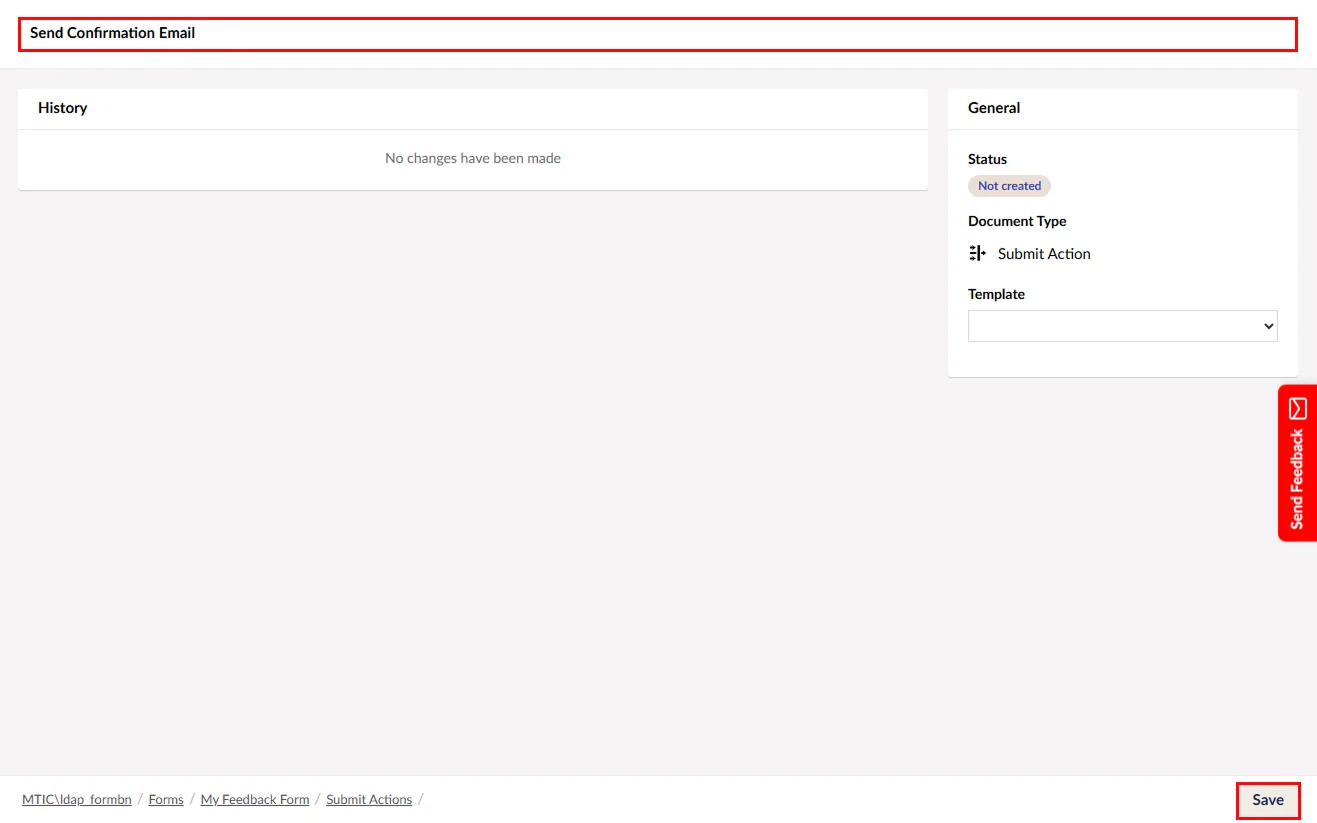This screenshot has height=823, width=1317.
Task: Navigate to My Feedback Form breadcrumb
Action: tap(255, 800)
